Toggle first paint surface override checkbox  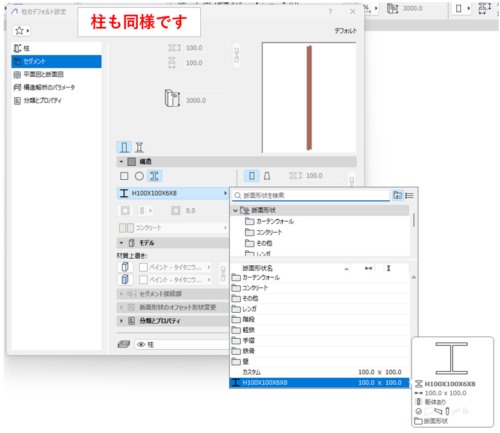[x=143, y=267]
